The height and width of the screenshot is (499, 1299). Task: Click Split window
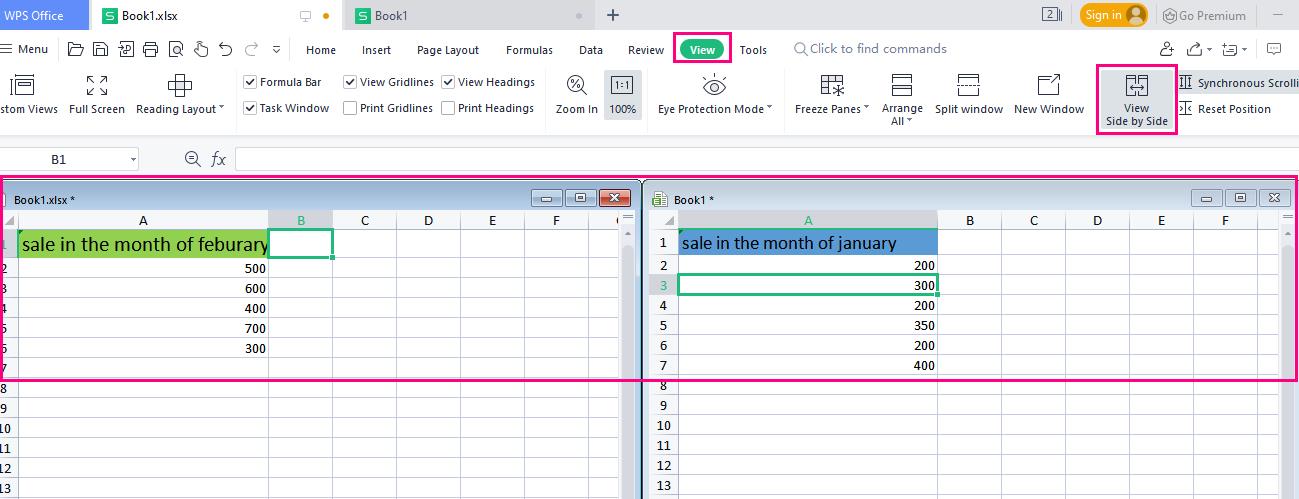point(969,96)
